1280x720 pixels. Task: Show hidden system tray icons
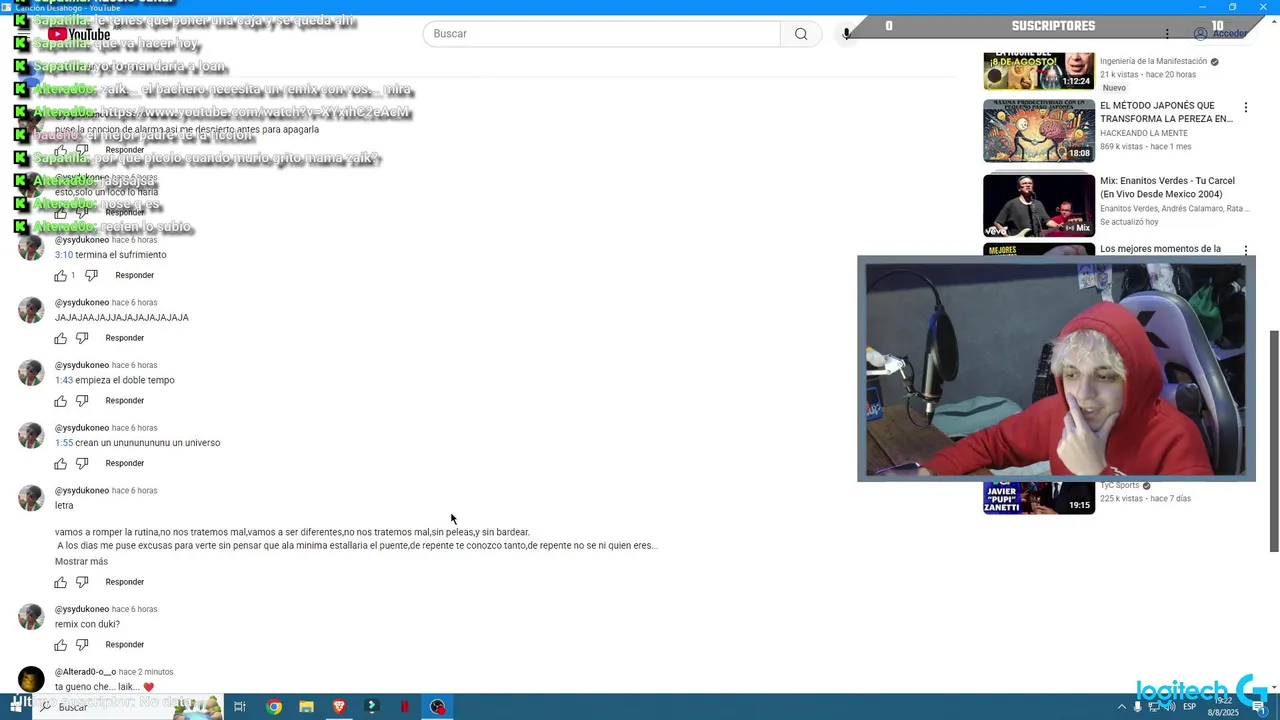click(x=1121, y=707)
